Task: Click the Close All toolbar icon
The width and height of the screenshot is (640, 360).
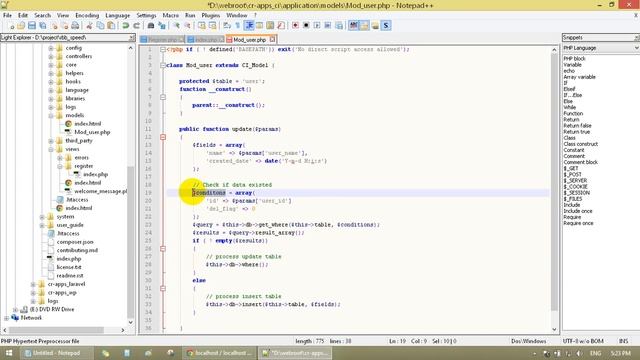Action: 64,26
